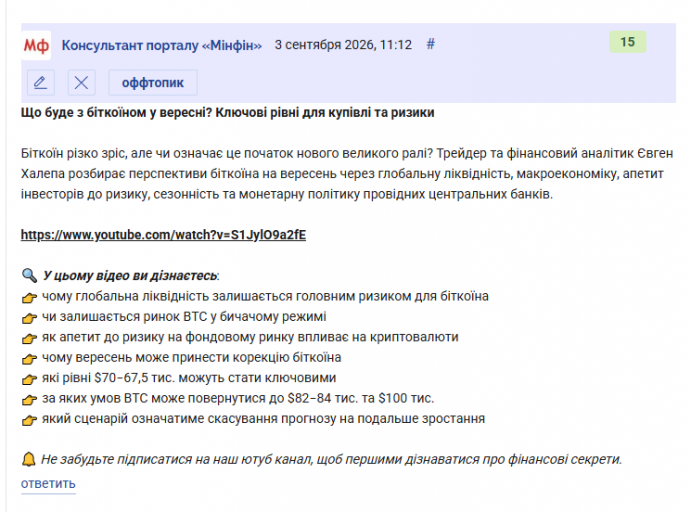Click the # permalink symbol
This screenshot has height=512, width=691.
pyautogui.click(x=431, y=44)
